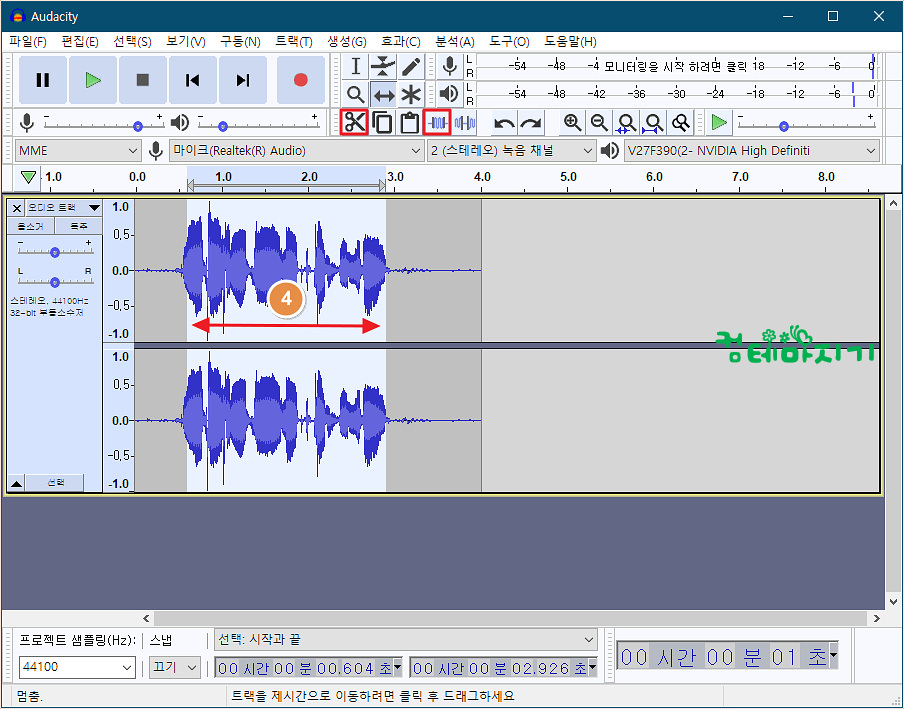This screenshot has width=904, height=709.
Task: Click the horizontal scrollbar right arrow
Action: pyautogui.click(x=876, y=619)
